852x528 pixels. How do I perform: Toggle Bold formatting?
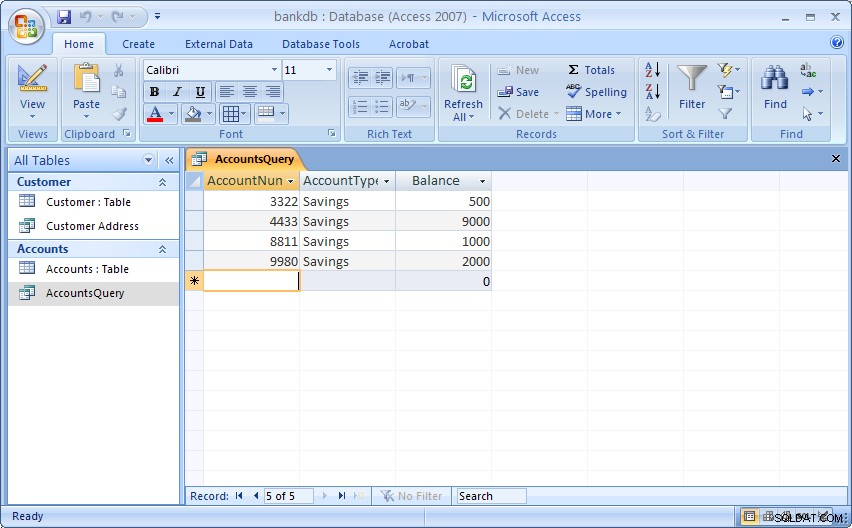point(154,92)
